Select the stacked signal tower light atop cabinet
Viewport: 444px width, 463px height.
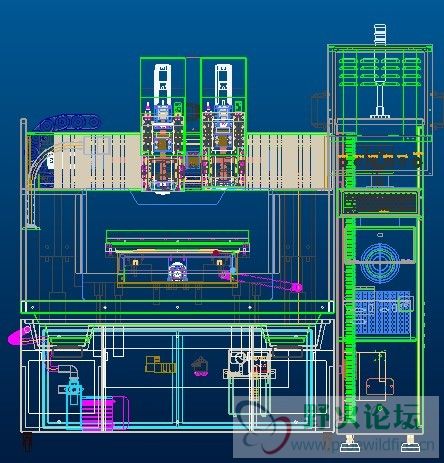380,34
